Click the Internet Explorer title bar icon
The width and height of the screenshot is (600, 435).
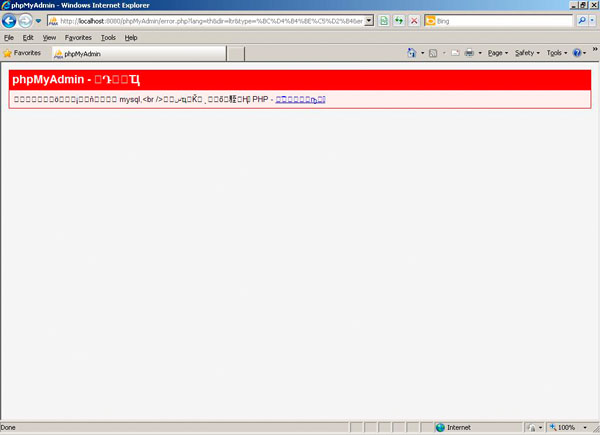[5, 5]
